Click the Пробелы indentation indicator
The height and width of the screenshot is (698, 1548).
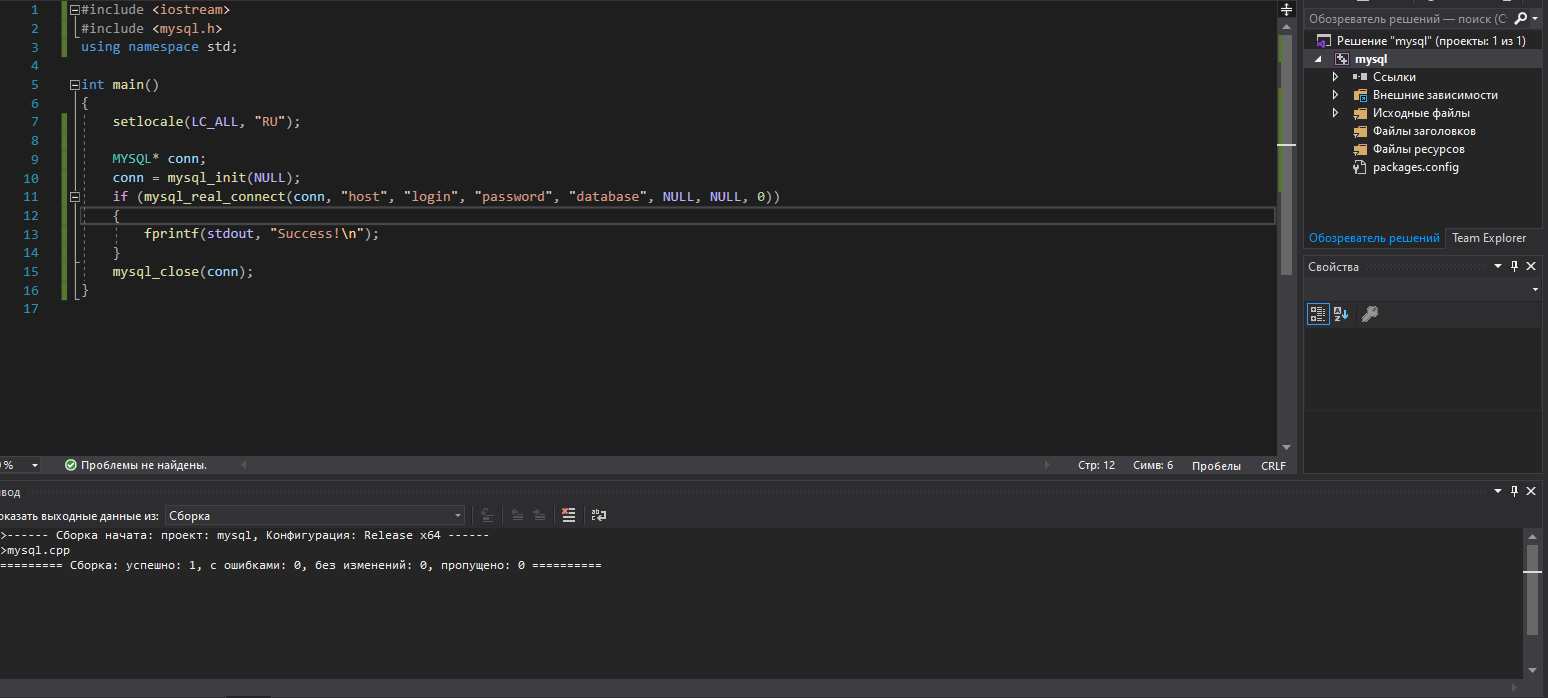tap(1216, 466)
